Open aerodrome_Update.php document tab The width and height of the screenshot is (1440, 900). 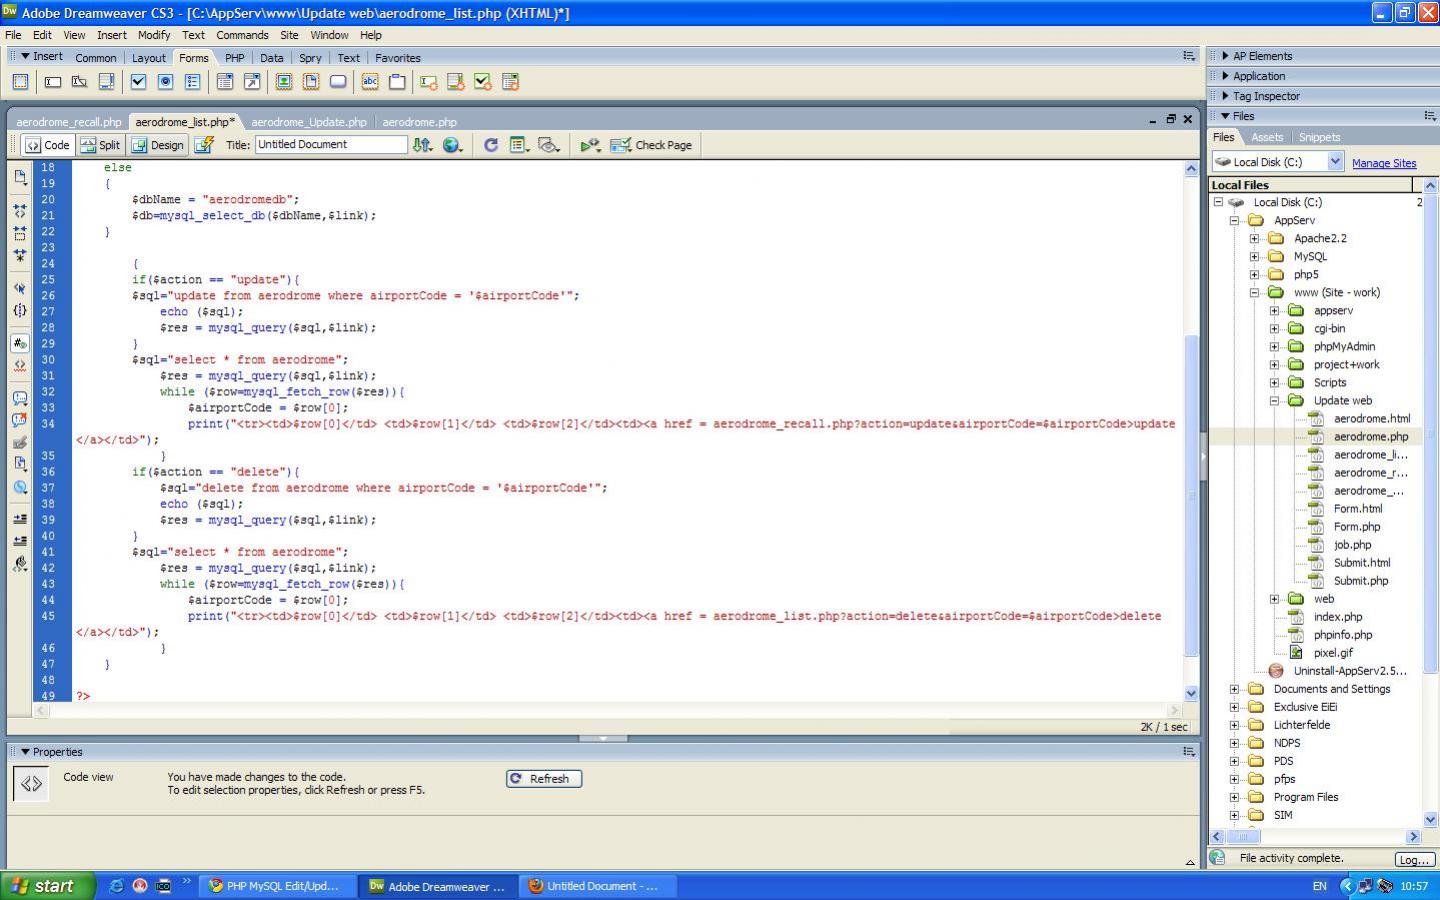(309, 122)
